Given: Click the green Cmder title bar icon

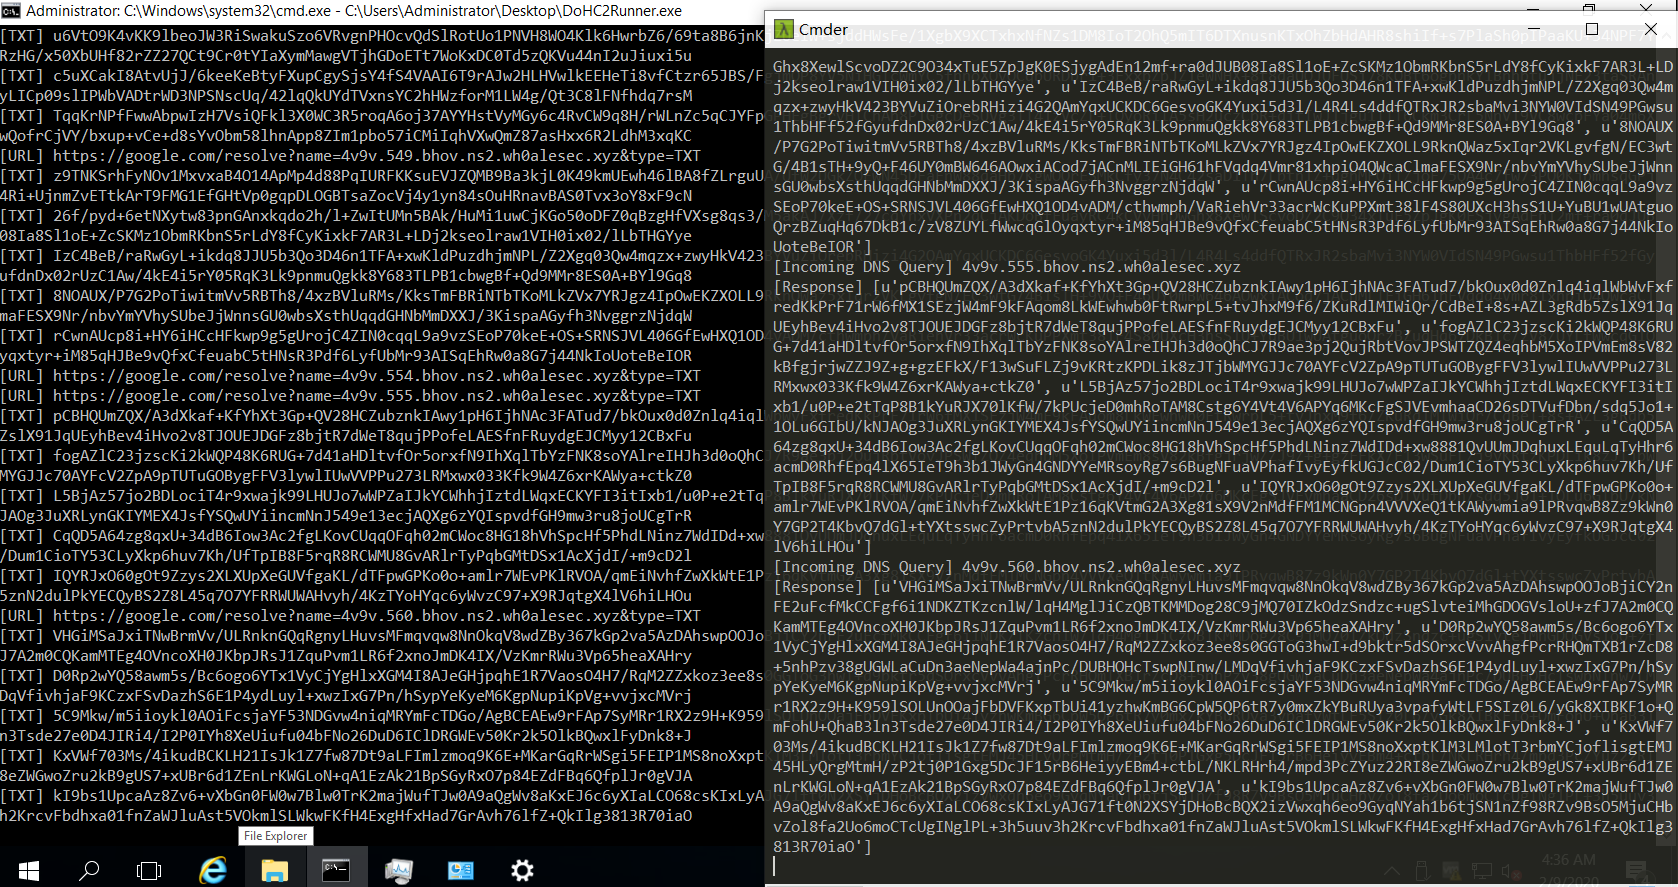Looking at the screenshot, I should (783, 29).
